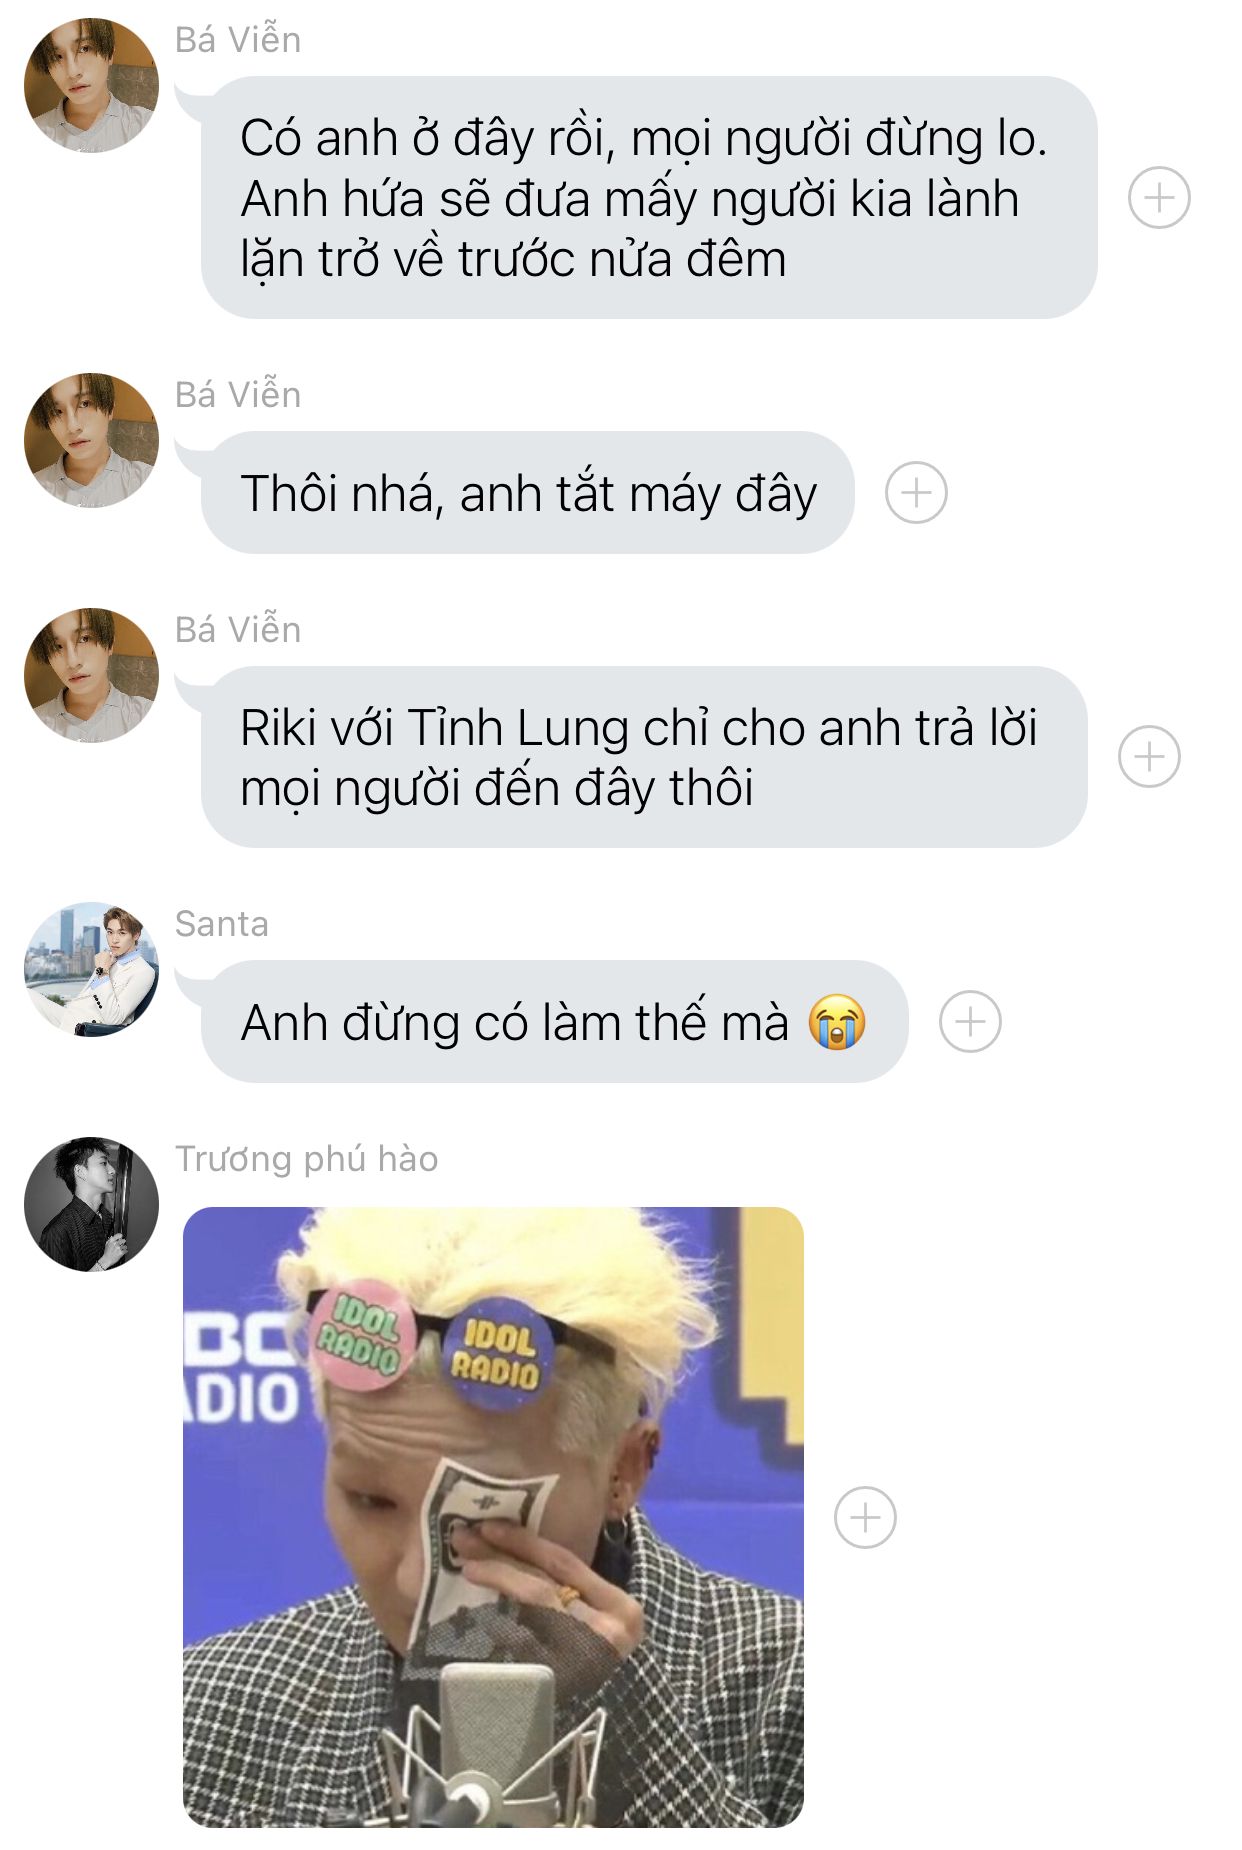Select the 'Anh đừng có làm thế mà' bubble
Image resolution: width=1242 pixels, height=1850 pixels.
554,1021
